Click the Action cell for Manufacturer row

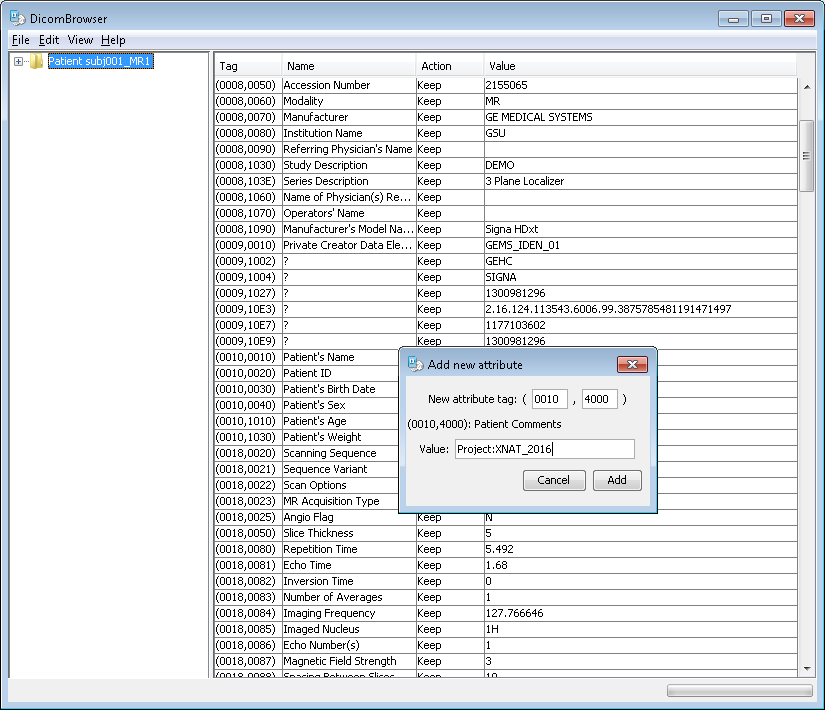[449, 117]
